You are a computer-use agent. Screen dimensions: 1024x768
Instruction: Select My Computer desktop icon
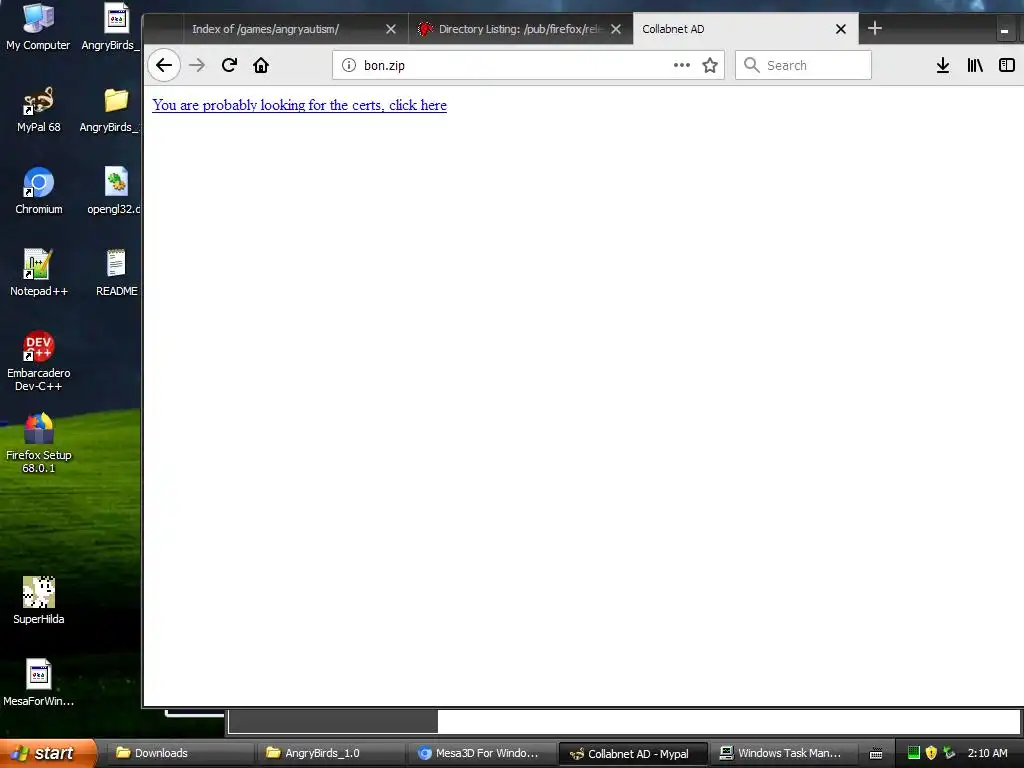click(x=38, y=27)
